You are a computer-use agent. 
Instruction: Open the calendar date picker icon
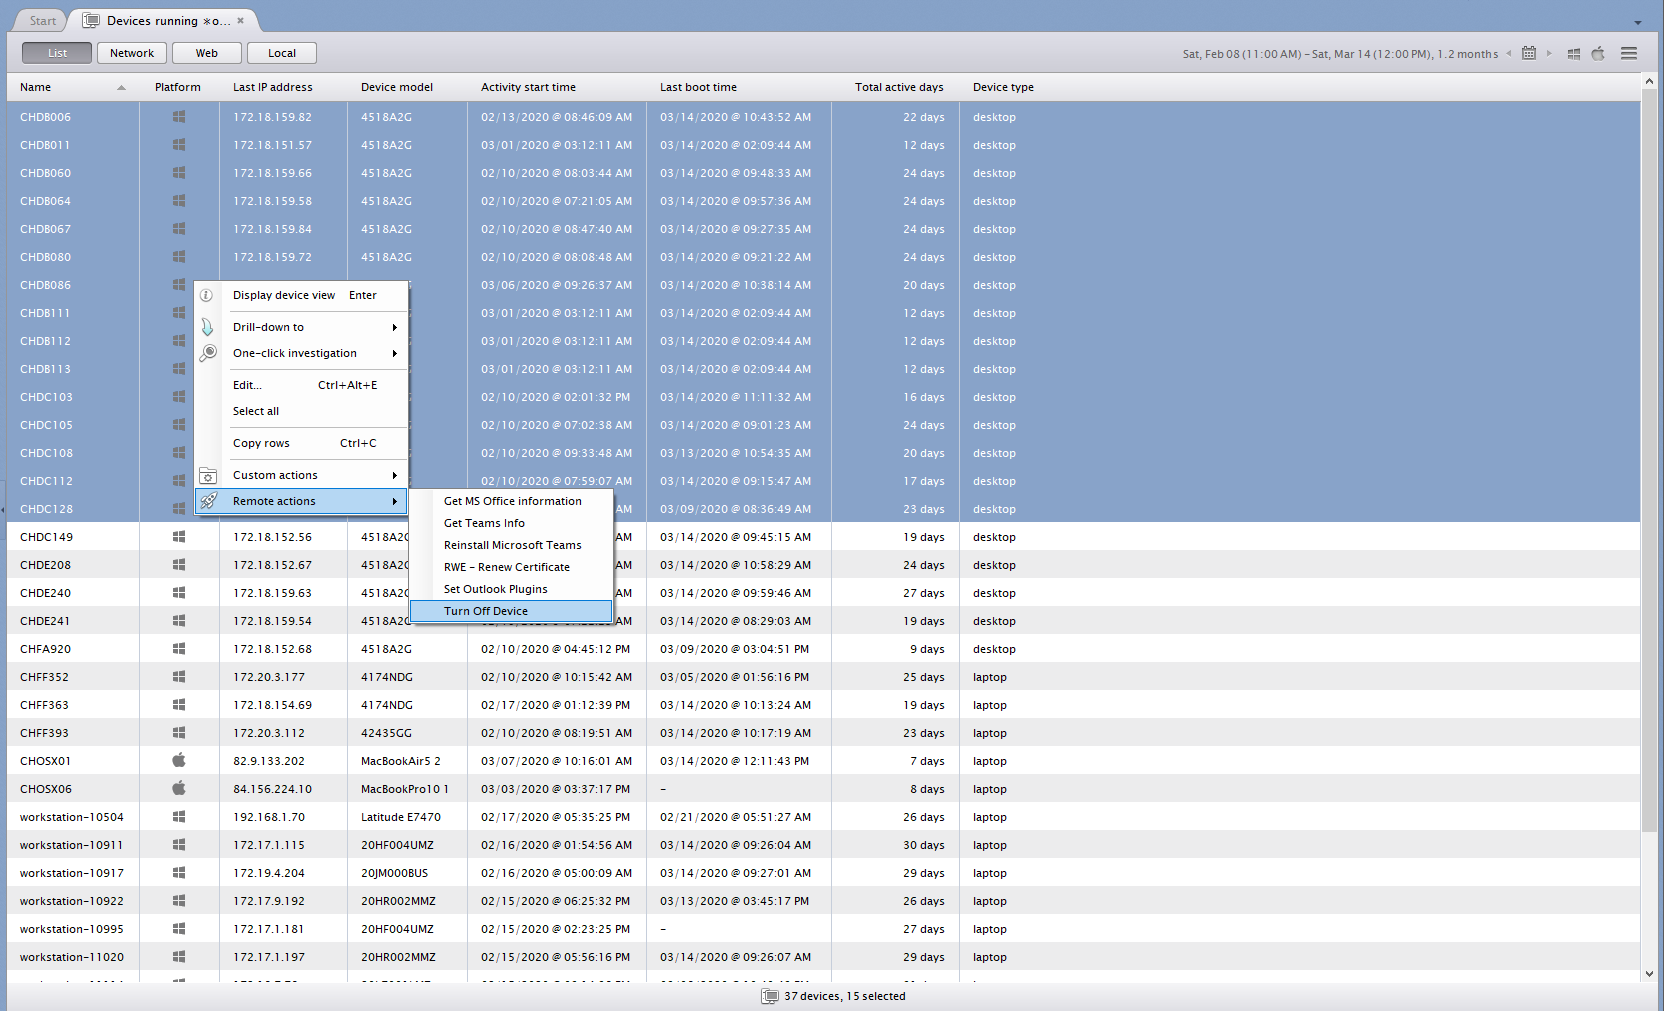1528,53
